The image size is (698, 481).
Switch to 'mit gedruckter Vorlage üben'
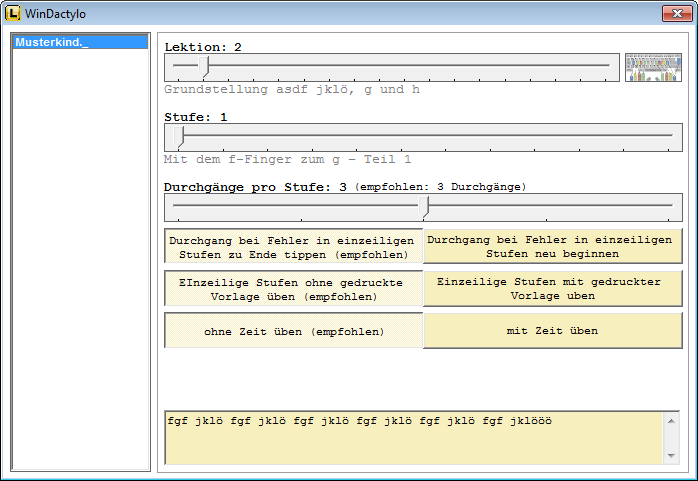pos(552,289)
